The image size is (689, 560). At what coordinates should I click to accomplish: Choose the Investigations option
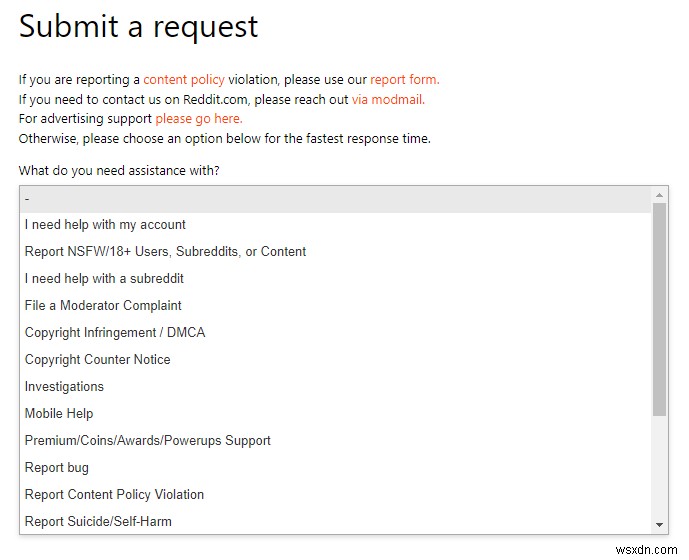point(64,387)
